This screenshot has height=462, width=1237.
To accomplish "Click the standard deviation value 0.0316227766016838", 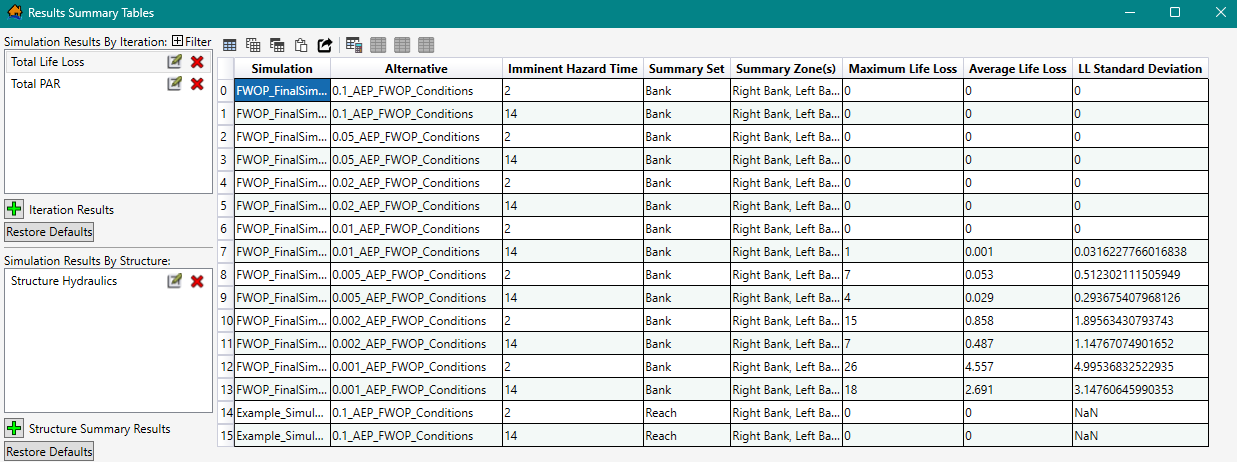I will [1140, 252].
